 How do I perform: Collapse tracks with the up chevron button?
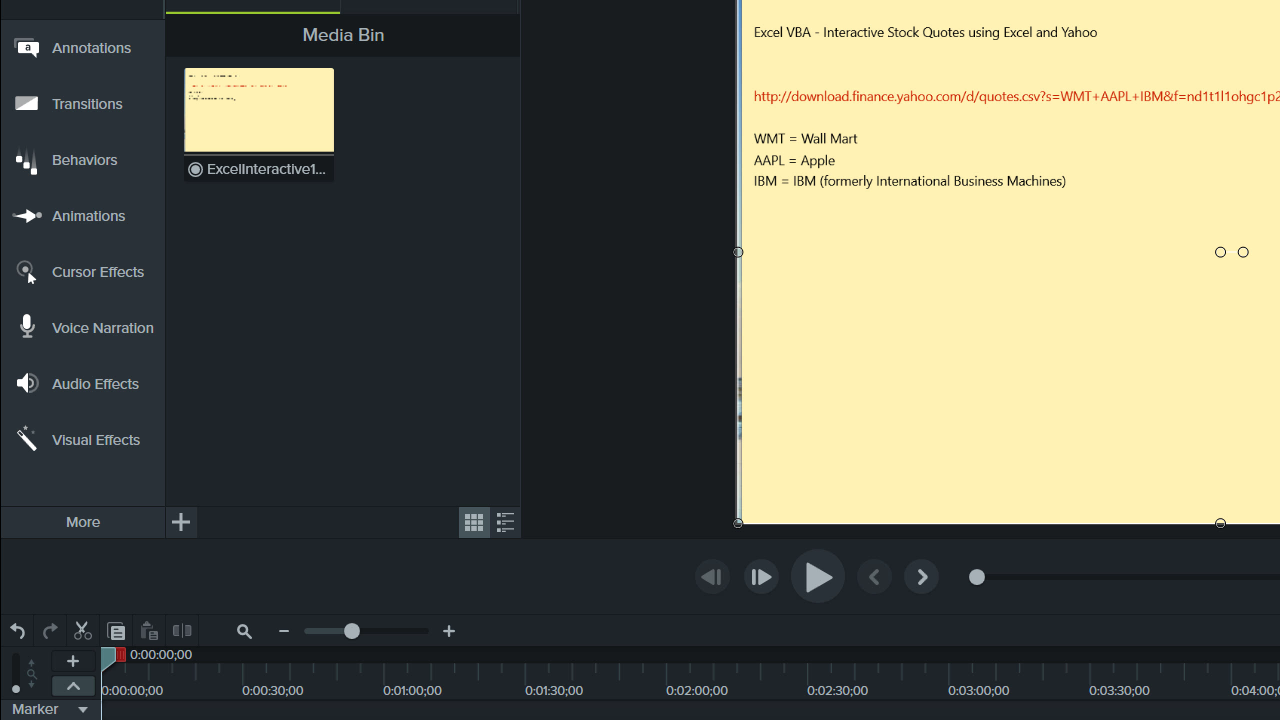(73, 686)
